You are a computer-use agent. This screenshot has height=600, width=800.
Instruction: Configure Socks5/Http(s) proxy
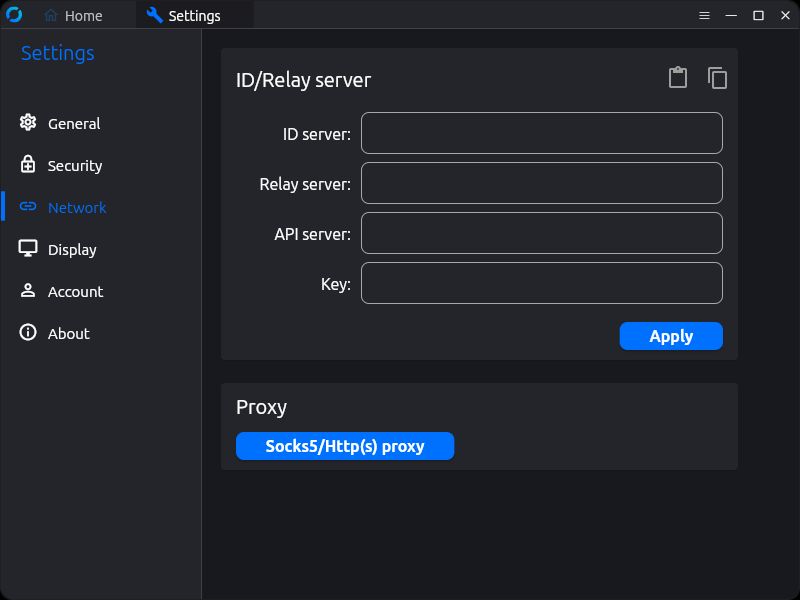pyautogui.click(x=345, y=446)
